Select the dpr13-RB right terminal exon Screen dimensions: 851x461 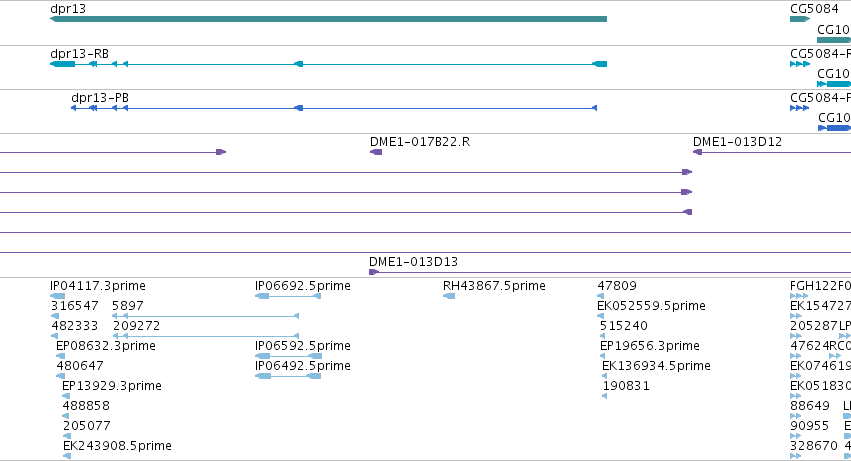[x=600, y=64]
